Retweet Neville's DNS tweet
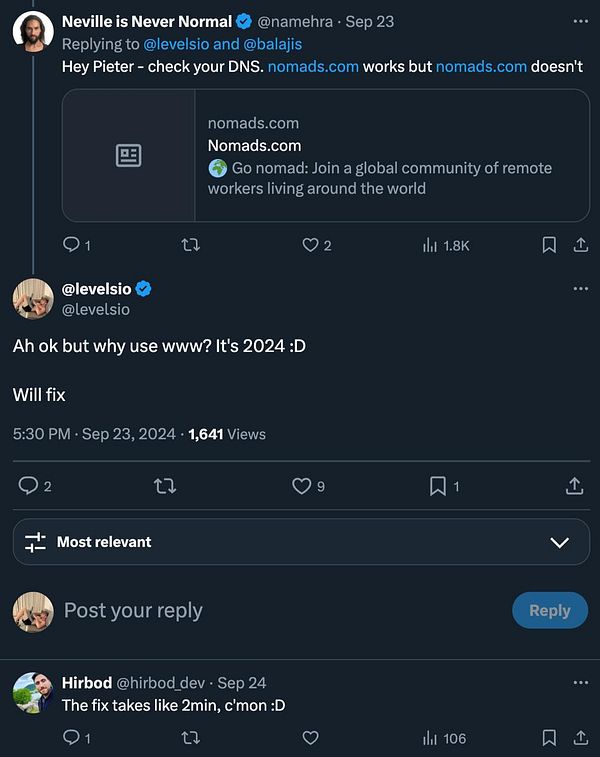The width and height of the screenshot is (600, 757). 190,245
